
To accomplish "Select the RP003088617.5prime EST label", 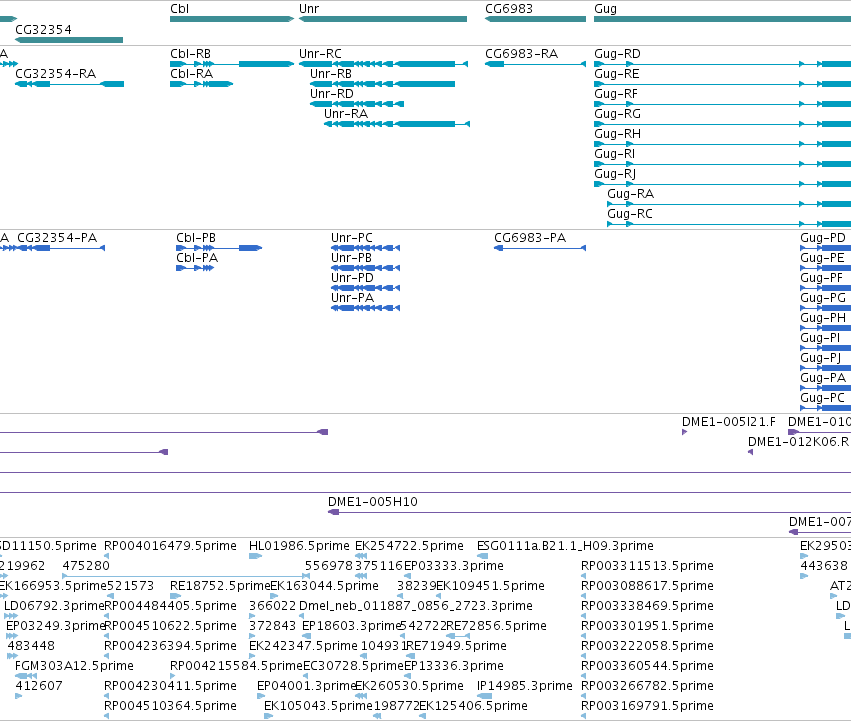I will pyautogui.click(x=647, y=586).
